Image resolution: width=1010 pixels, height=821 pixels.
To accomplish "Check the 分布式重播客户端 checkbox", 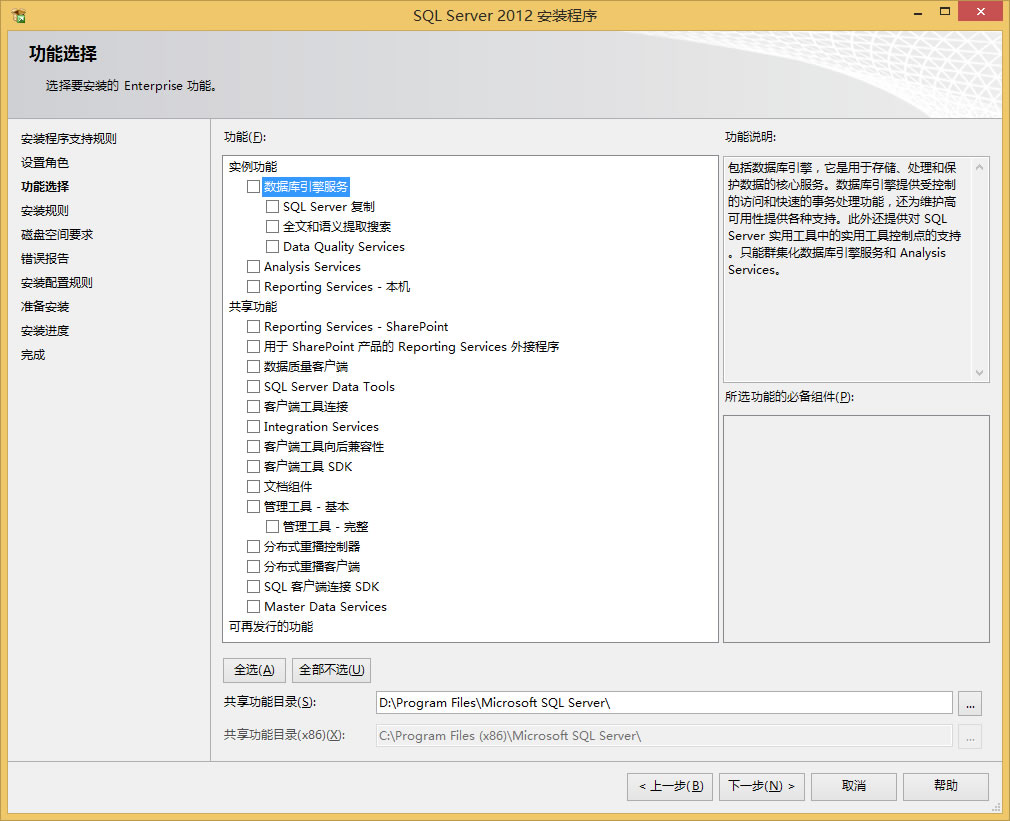I will 253,566.
